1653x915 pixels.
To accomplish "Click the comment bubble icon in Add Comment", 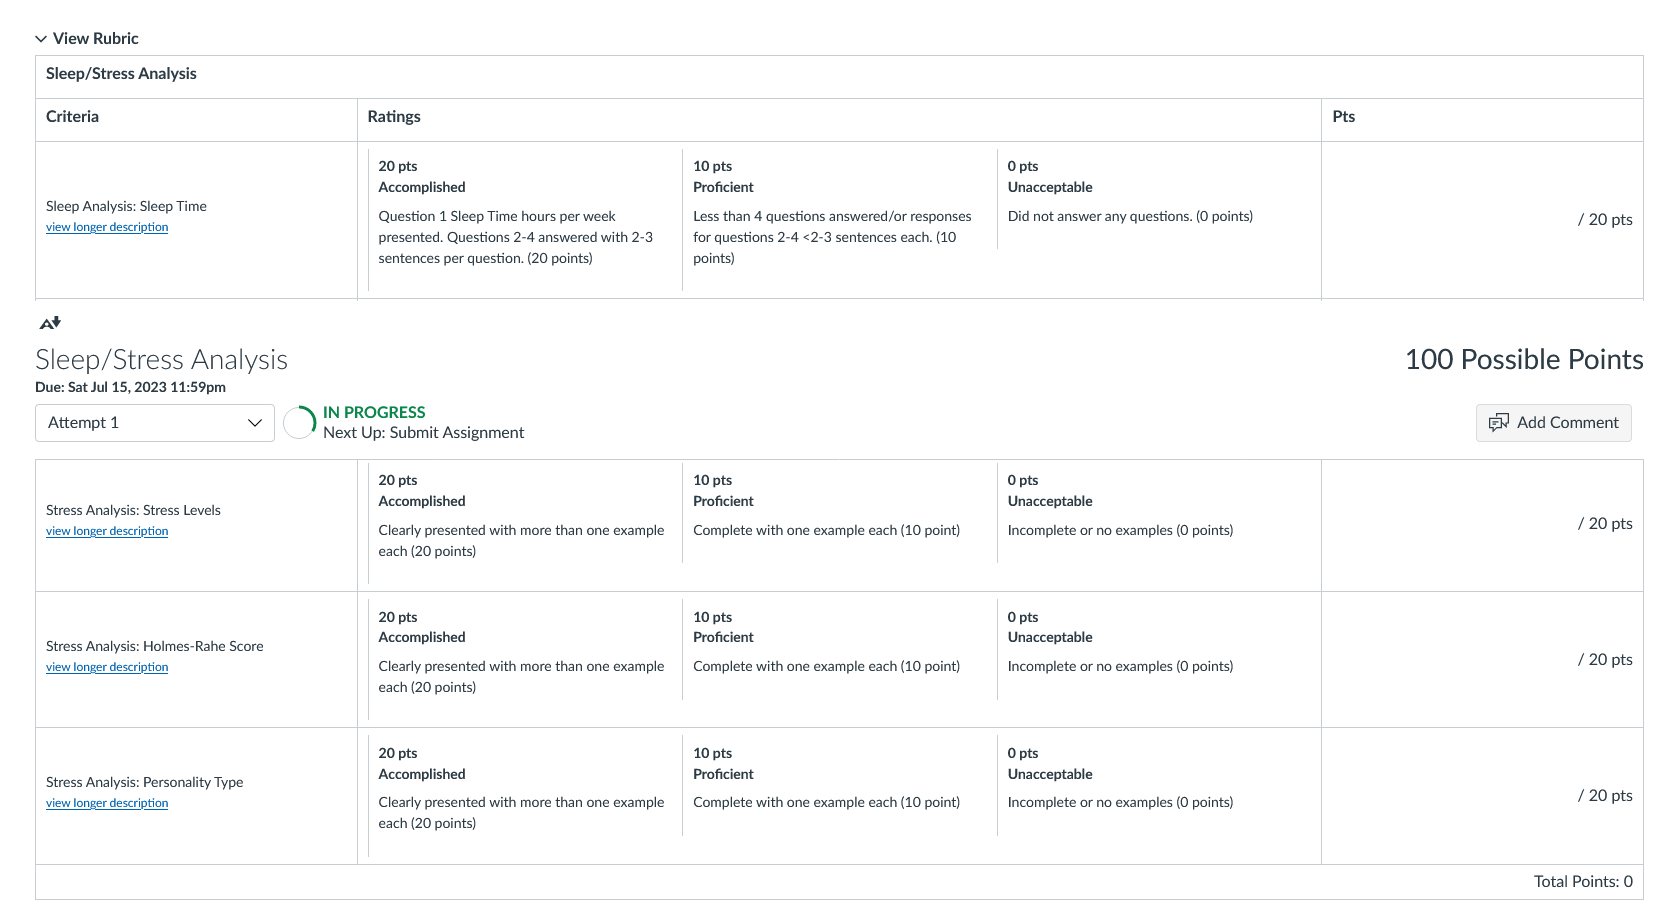I will 1498,423.
